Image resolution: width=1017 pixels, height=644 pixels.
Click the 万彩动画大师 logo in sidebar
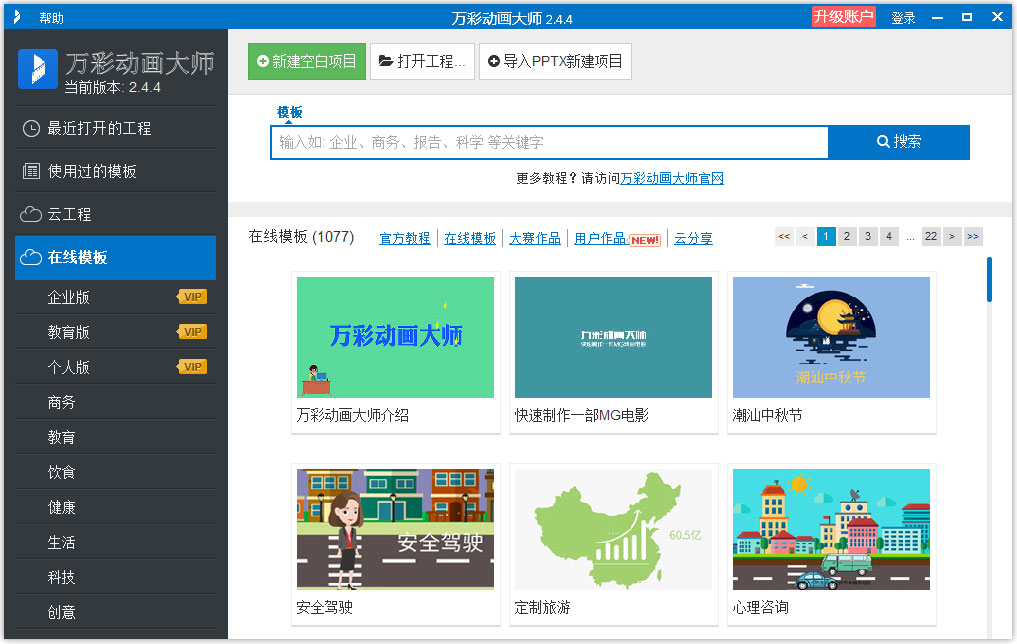point(38,69)
